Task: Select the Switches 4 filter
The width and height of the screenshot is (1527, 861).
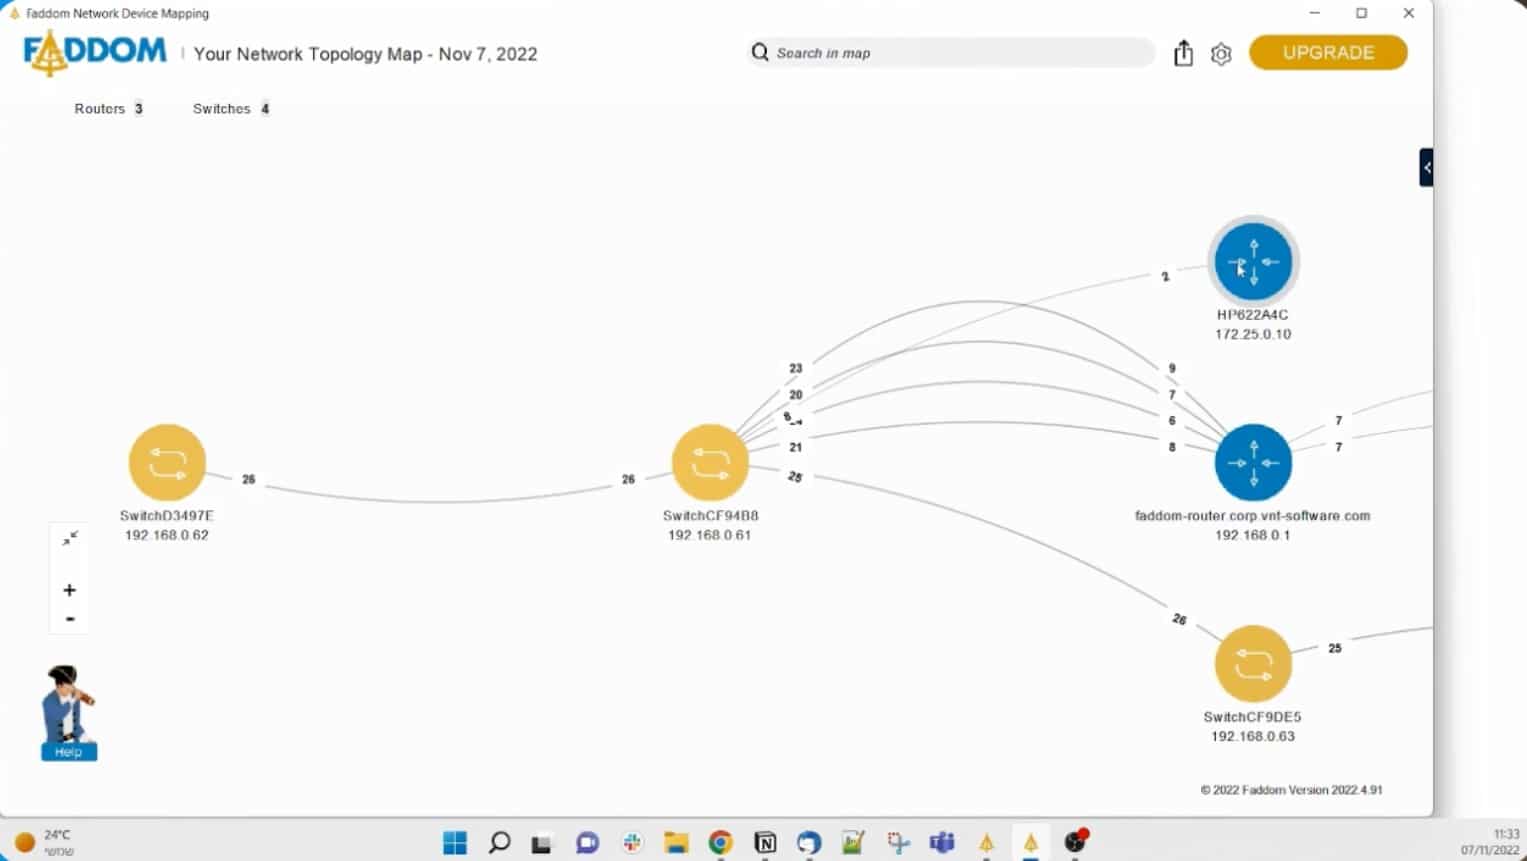Action: (231, 108)
